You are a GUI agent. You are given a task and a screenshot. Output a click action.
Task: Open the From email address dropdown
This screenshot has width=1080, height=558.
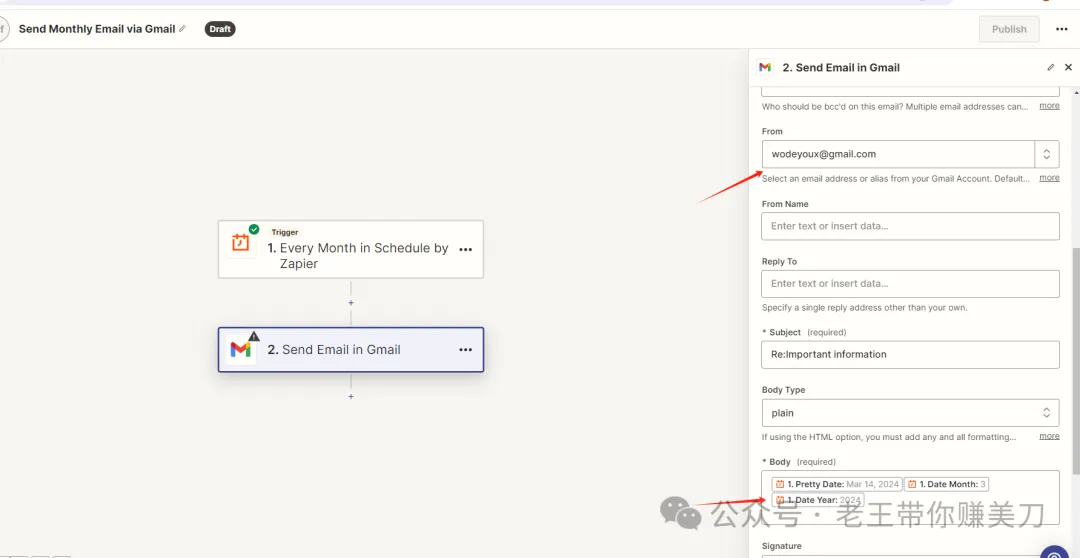point(910,154)
